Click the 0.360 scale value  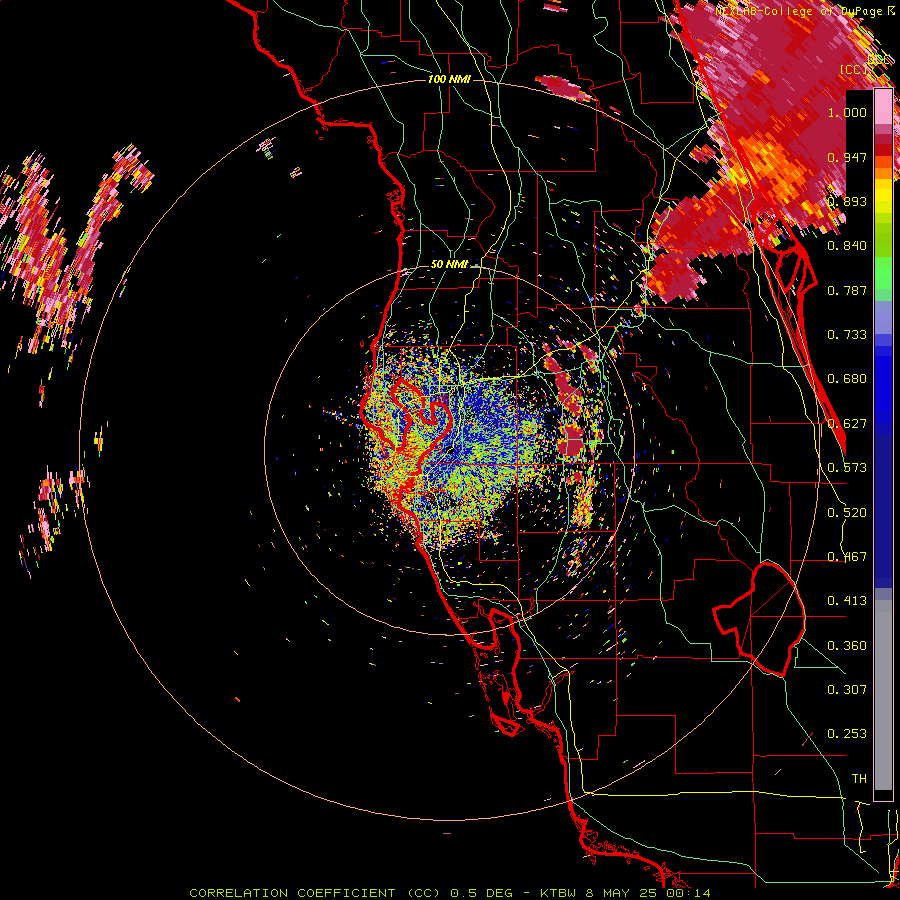coord(847,646)
